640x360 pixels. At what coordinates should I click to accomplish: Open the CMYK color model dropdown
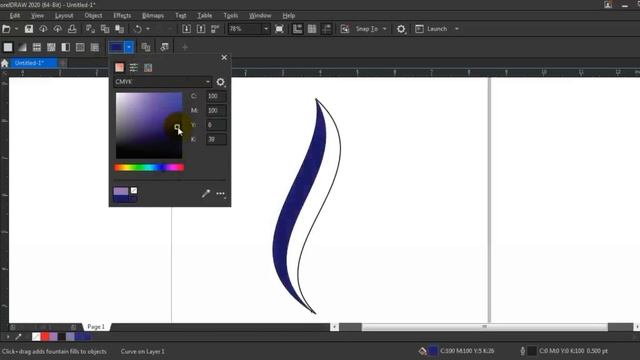pos(162,82)
